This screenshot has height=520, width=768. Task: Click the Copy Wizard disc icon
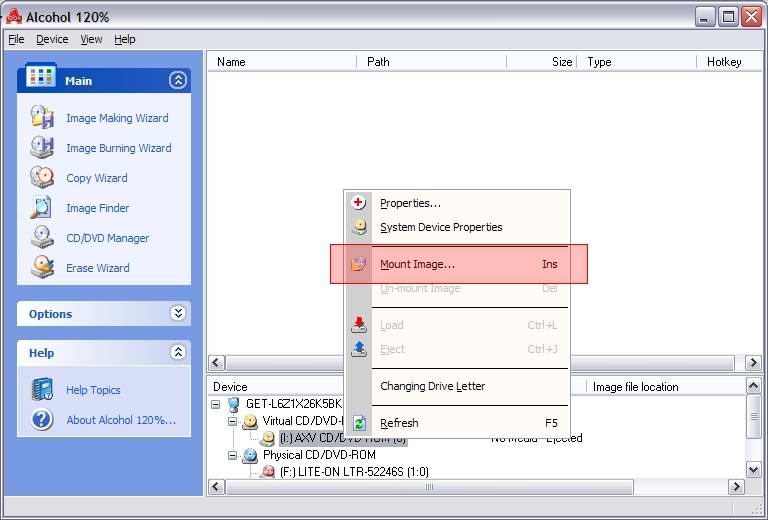pyautogui.click(x=42, y=177)
